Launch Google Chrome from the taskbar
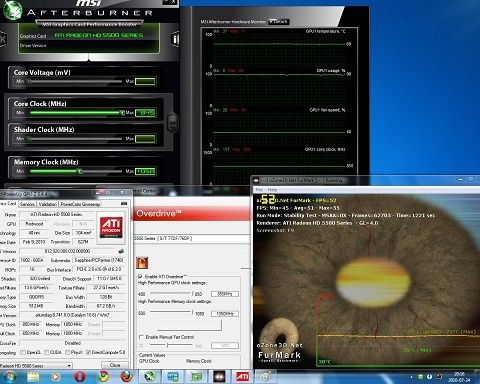The image size is (480, 384). 103,377
